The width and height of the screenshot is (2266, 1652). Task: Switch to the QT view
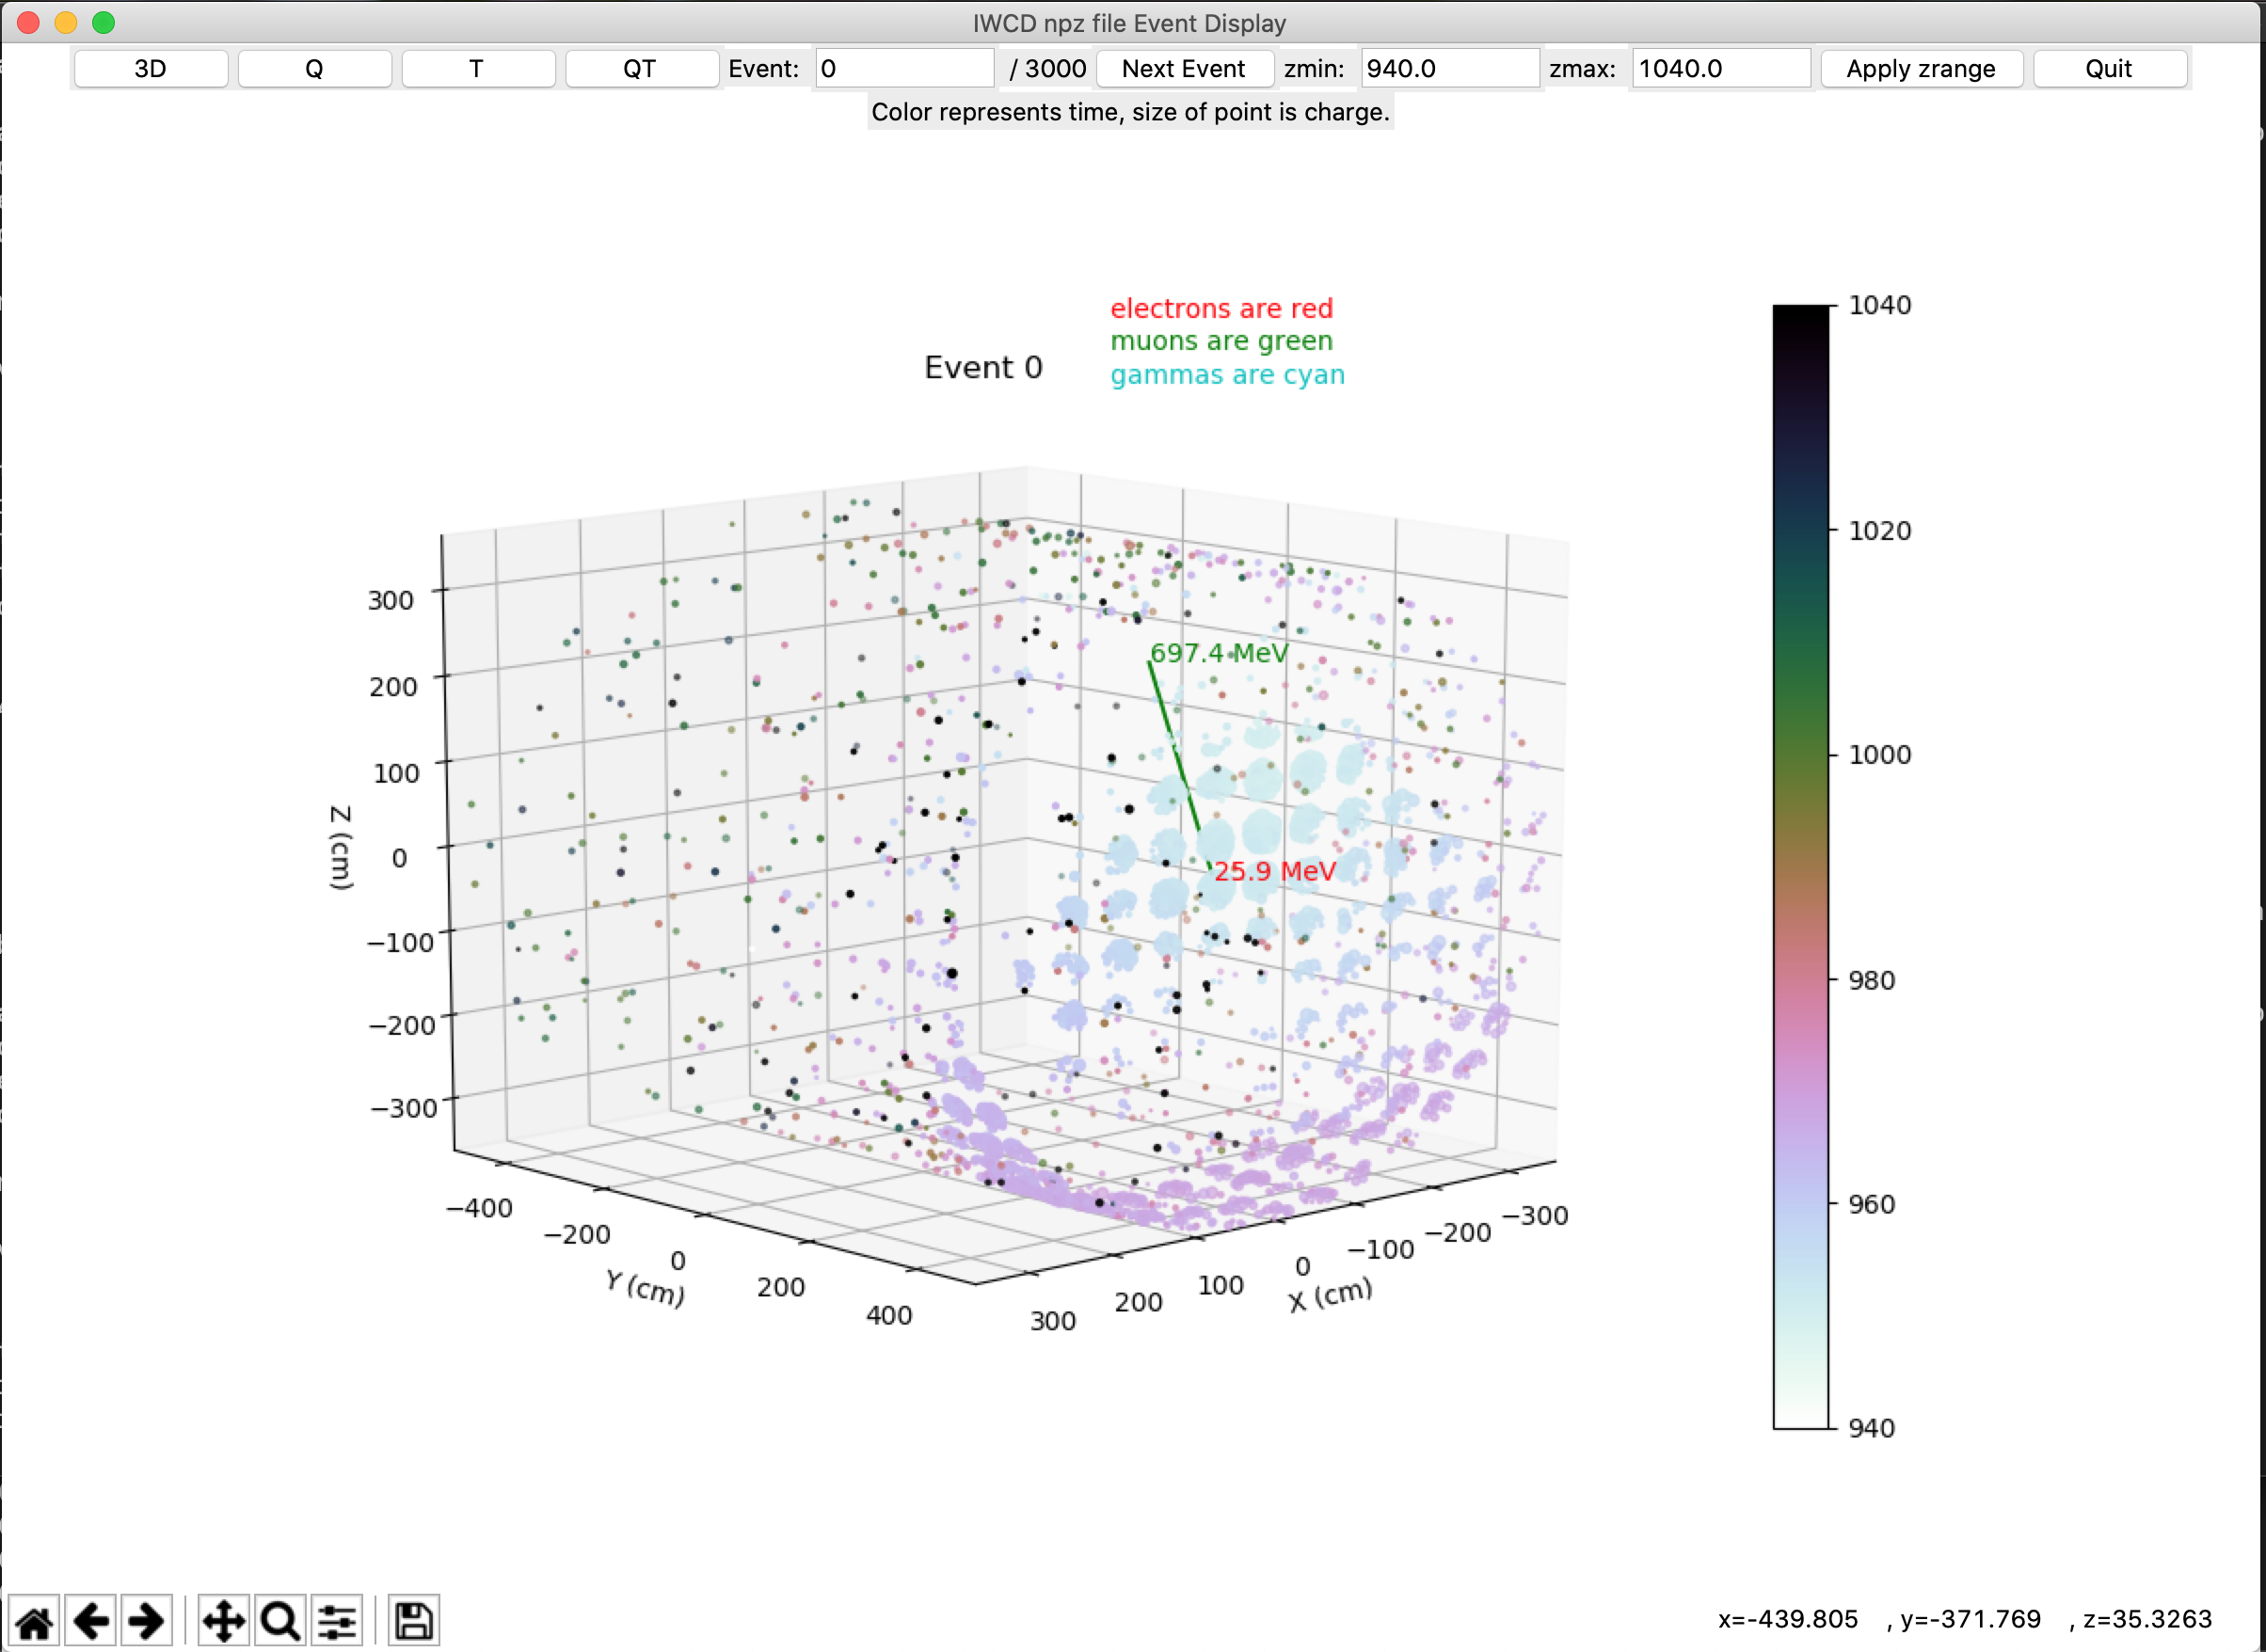click(x=640, y=69)
